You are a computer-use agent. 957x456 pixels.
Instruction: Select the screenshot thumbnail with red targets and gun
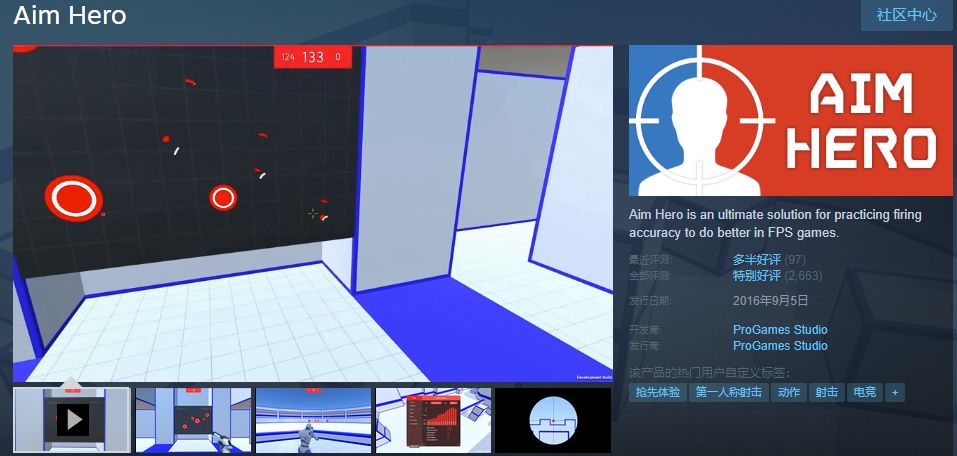coord(193,420)
